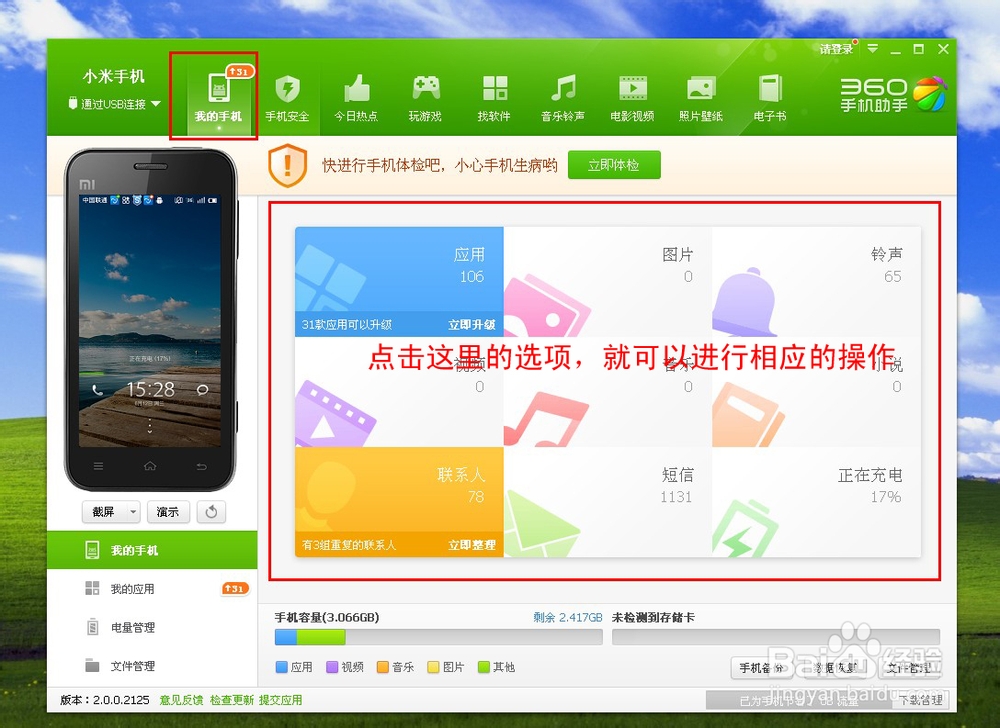Open 音乐铃声 music note icon

click(563, 97)
